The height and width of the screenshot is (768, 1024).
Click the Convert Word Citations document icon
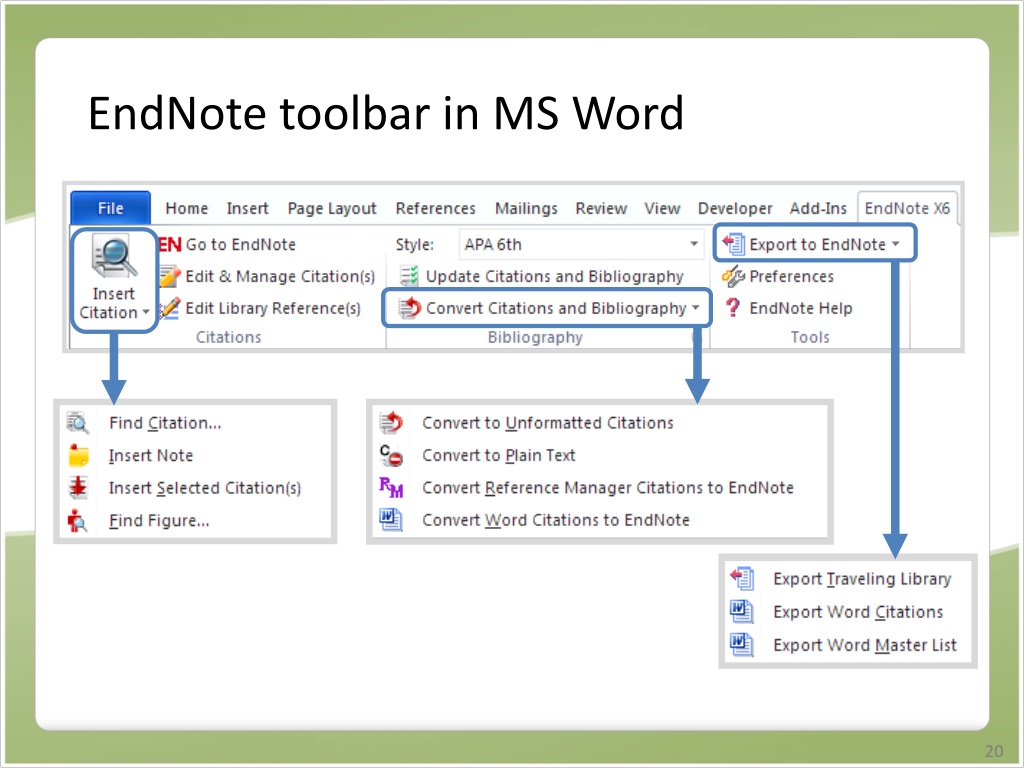coord(391,520)
